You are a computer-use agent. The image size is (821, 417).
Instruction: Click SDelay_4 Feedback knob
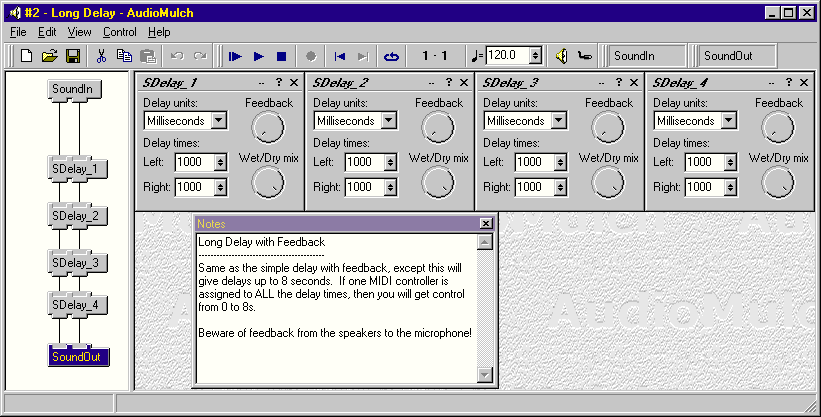pyautogui.click(x=778, y=128)
